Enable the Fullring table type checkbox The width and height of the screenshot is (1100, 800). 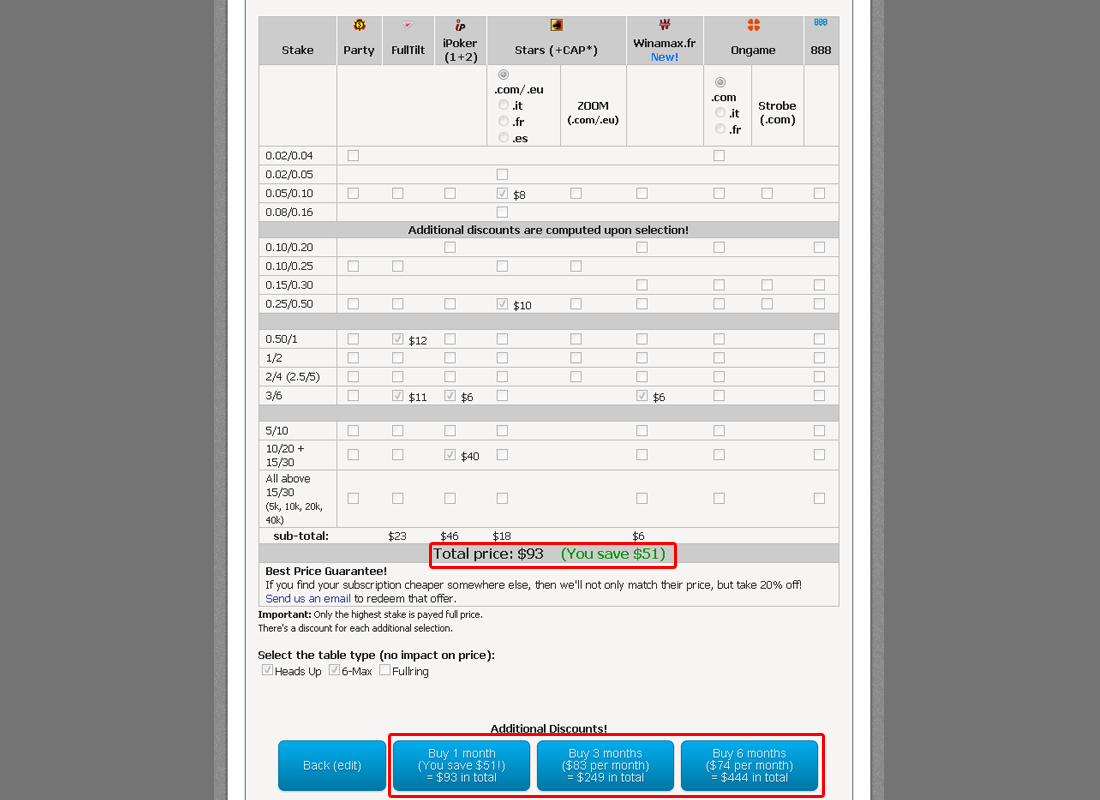[385, 671]
